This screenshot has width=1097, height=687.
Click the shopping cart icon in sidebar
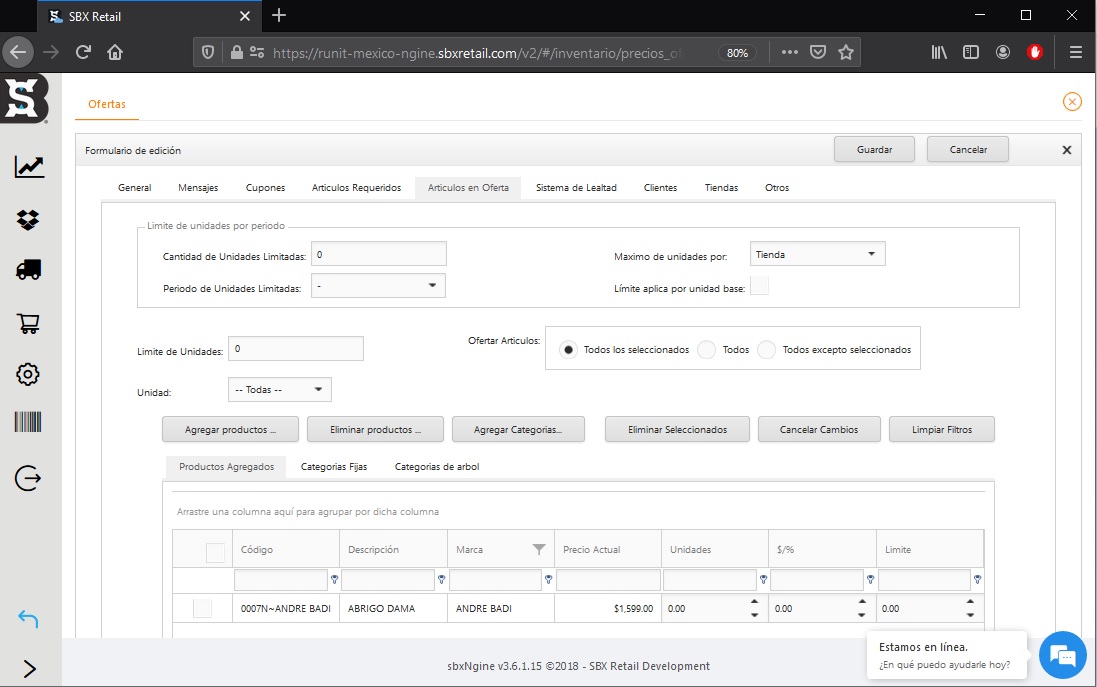29,323
